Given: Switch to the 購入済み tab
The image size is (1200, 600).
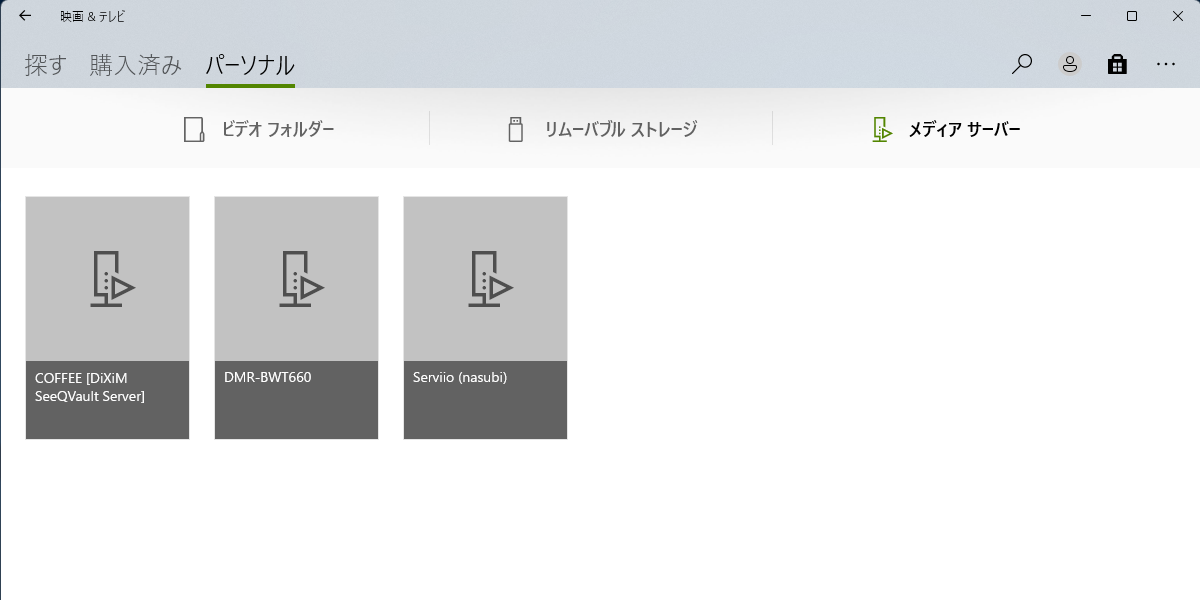Looking at the screenshot, I should [x=136, y=66].
